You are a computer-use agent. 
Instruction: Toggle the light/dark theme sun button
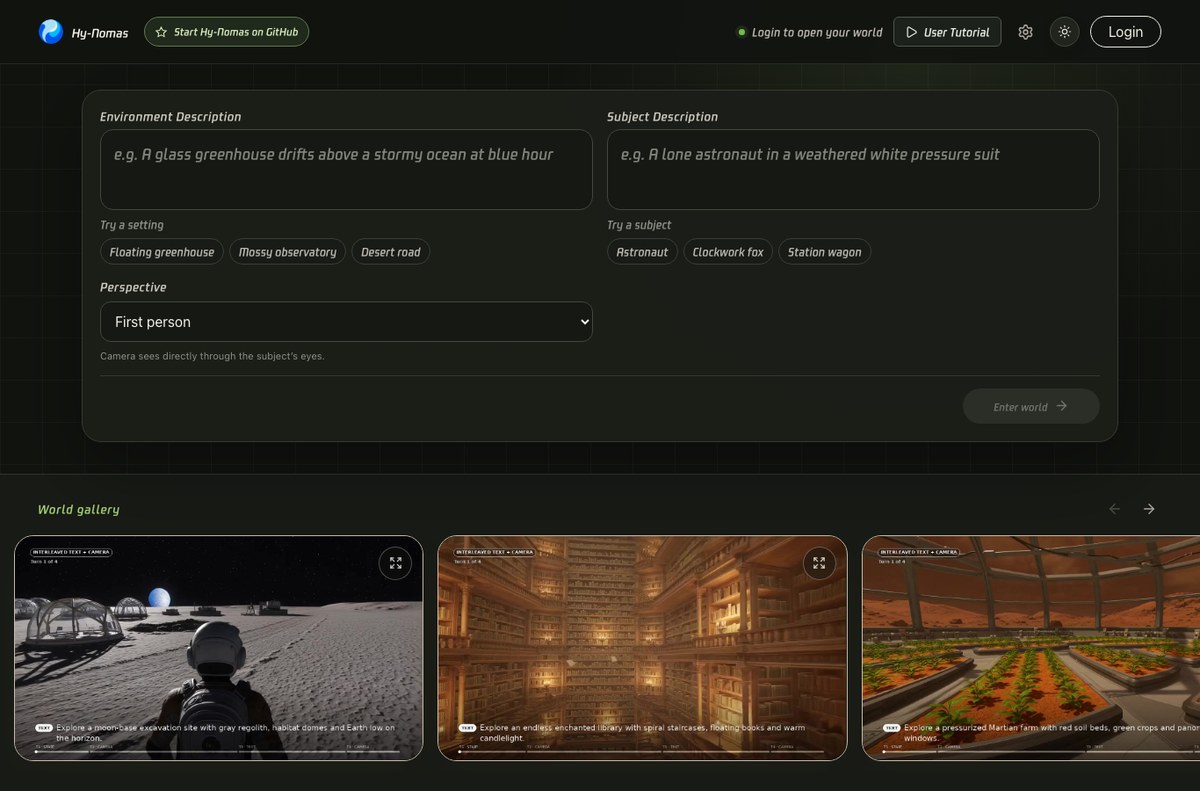[1064, 32]
